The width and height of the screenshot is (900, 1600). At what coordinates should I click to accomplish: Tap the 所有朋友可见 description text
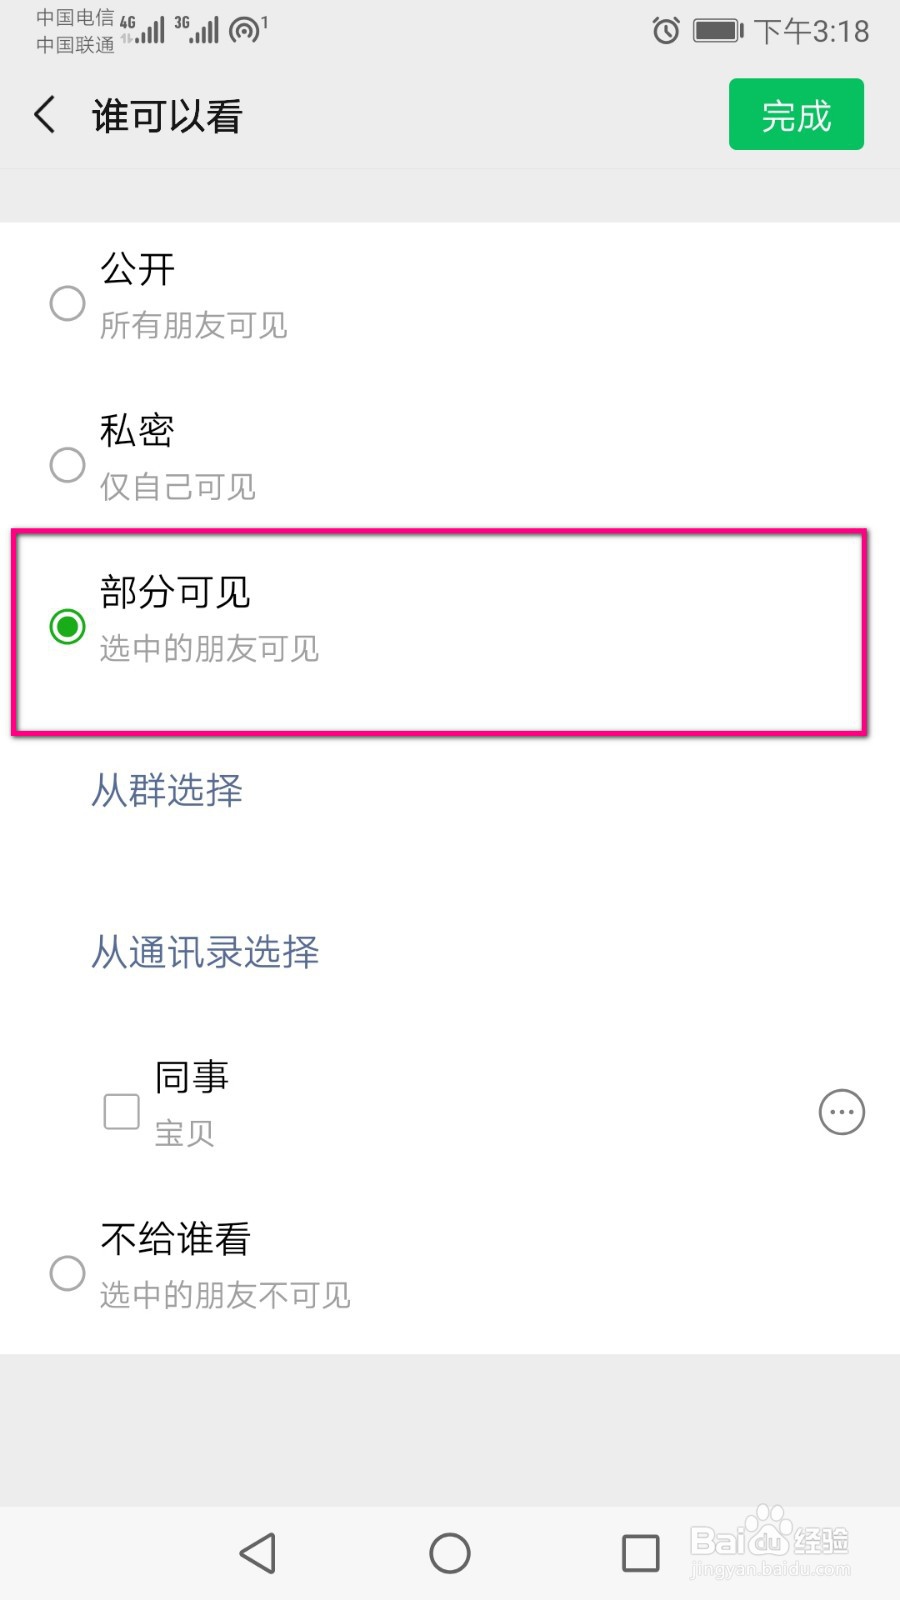coord(194,325)
